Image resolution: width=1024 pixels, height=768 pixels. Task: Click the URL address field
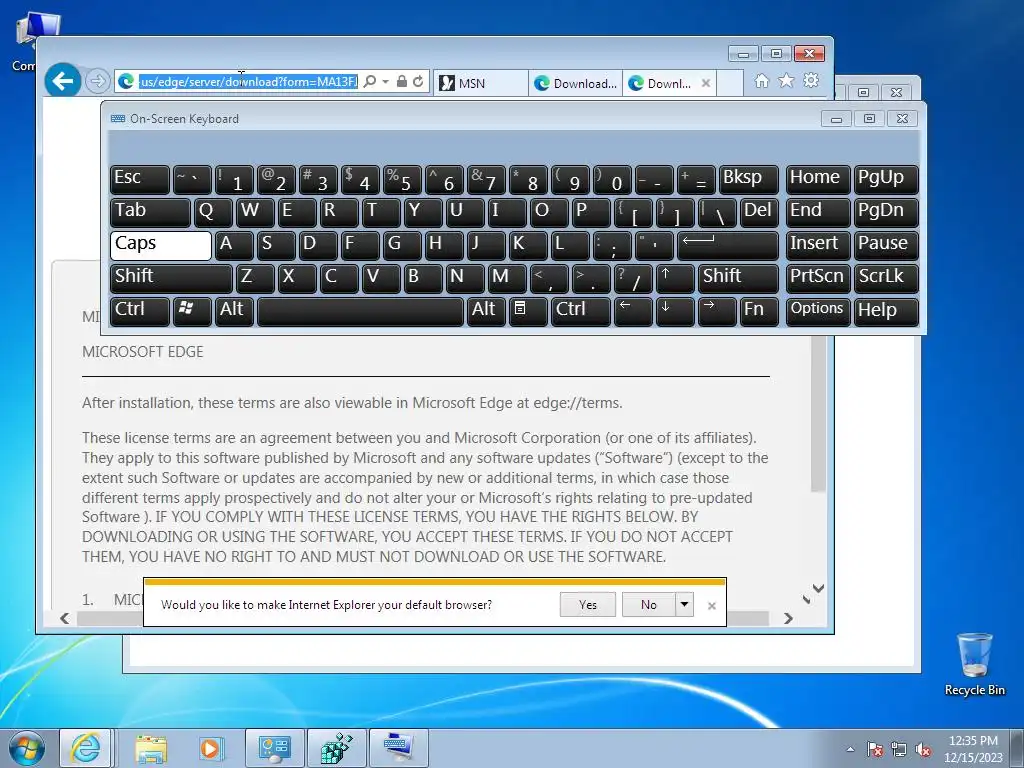248,82
